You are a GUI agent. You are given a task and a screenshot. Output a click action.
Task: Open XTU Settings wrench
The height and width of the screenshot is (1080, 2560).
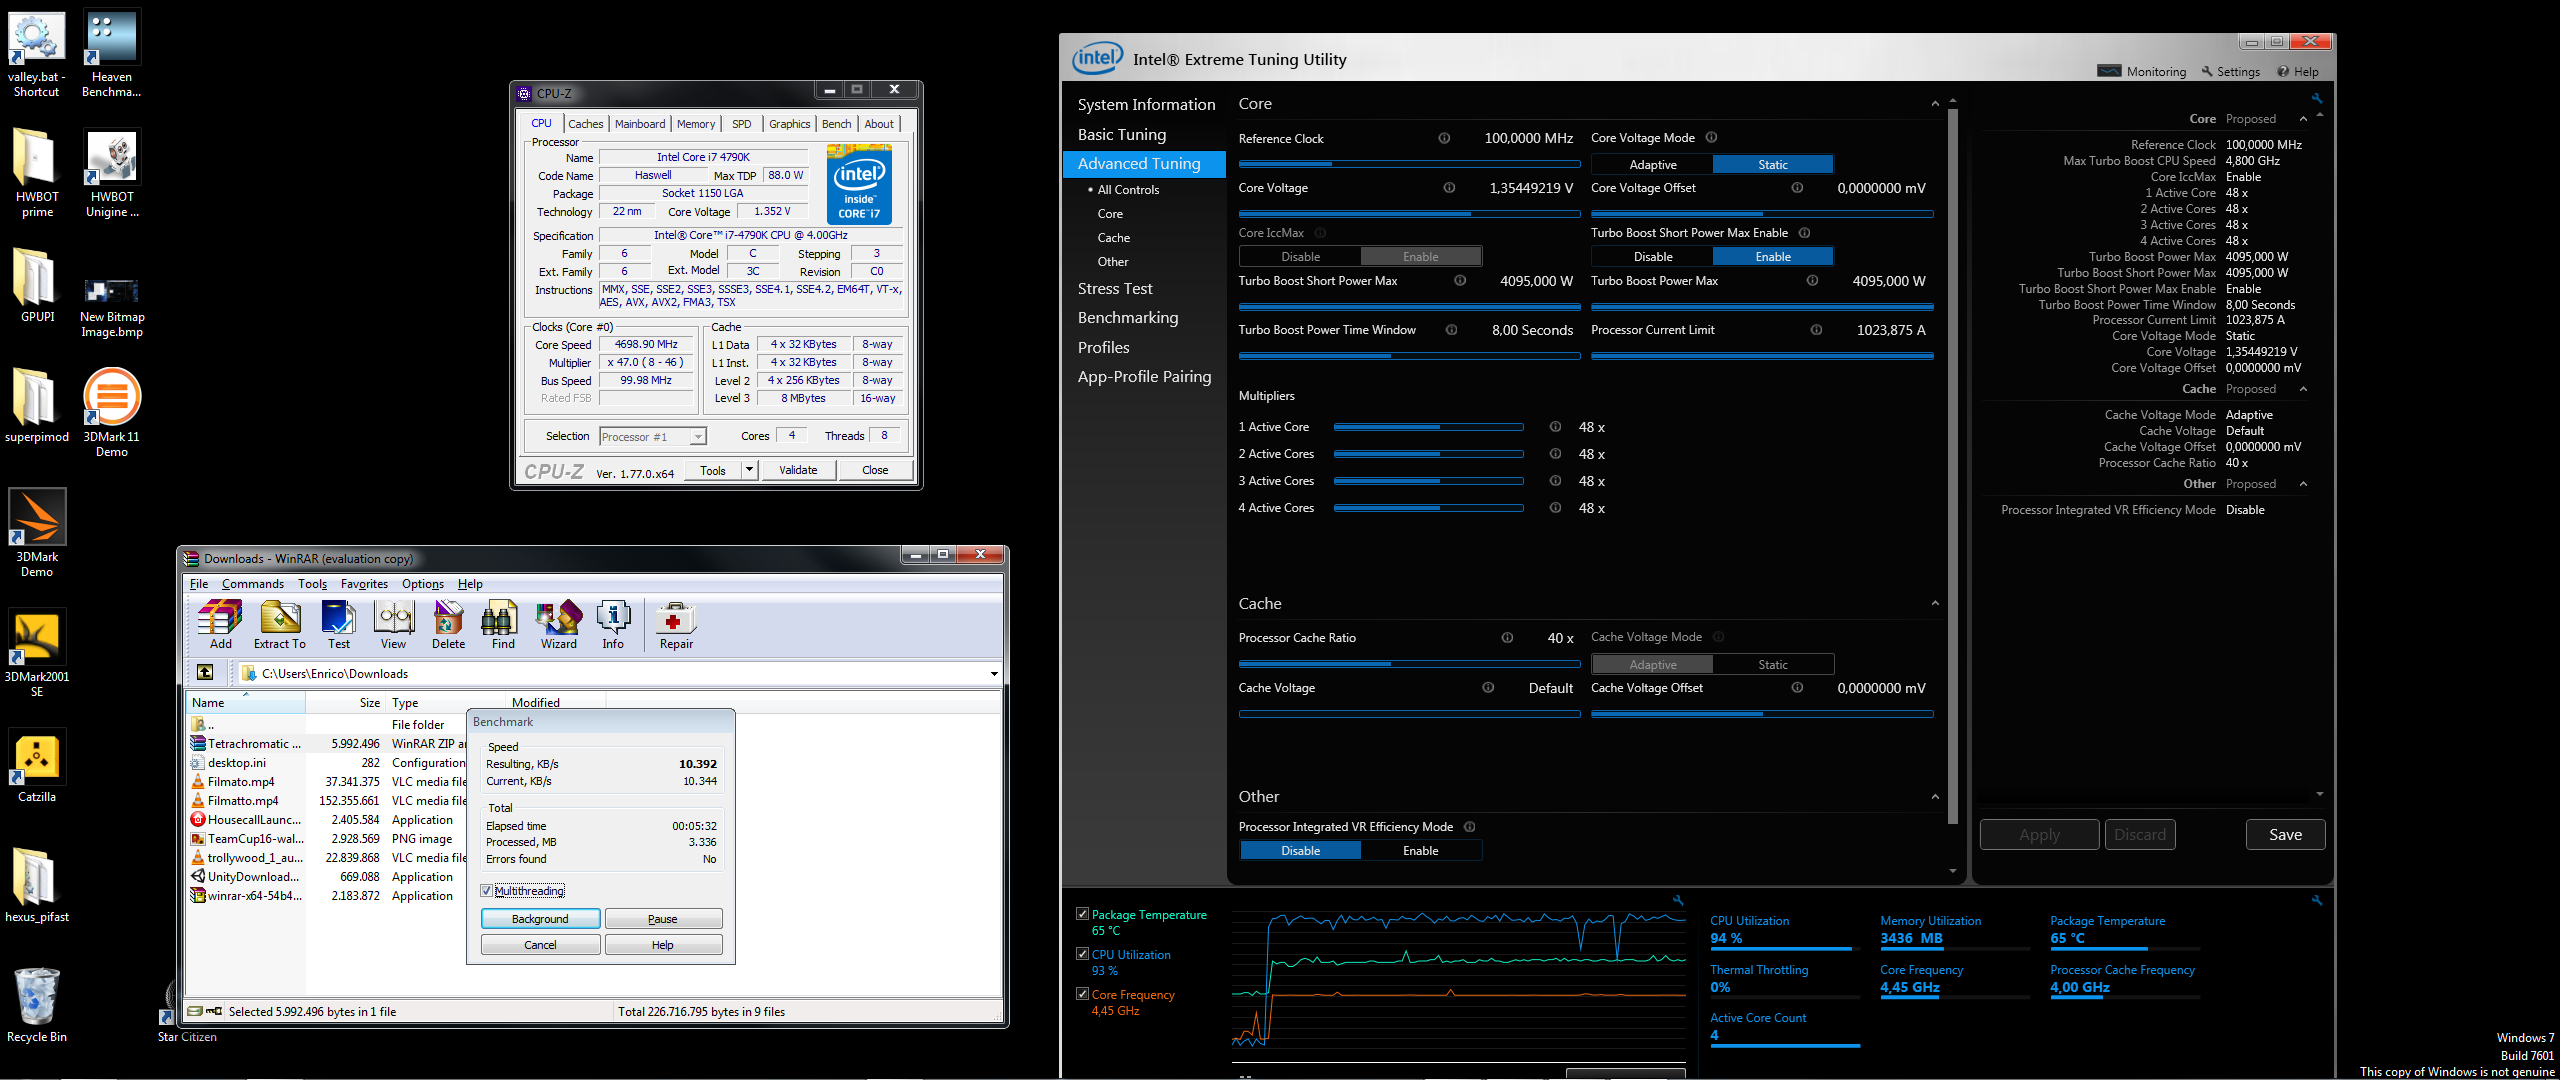[x=2230, y=72]
